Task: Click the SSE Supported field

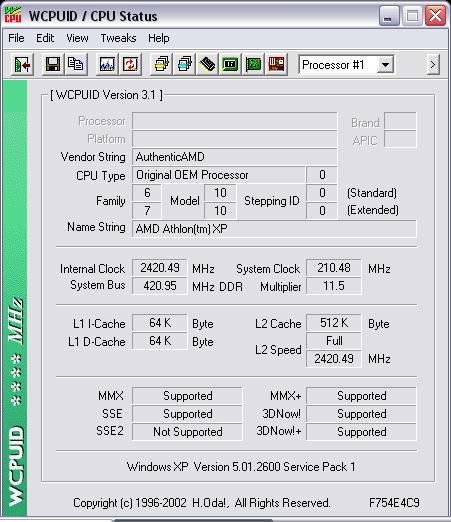Action: click(x=187, y=414)
